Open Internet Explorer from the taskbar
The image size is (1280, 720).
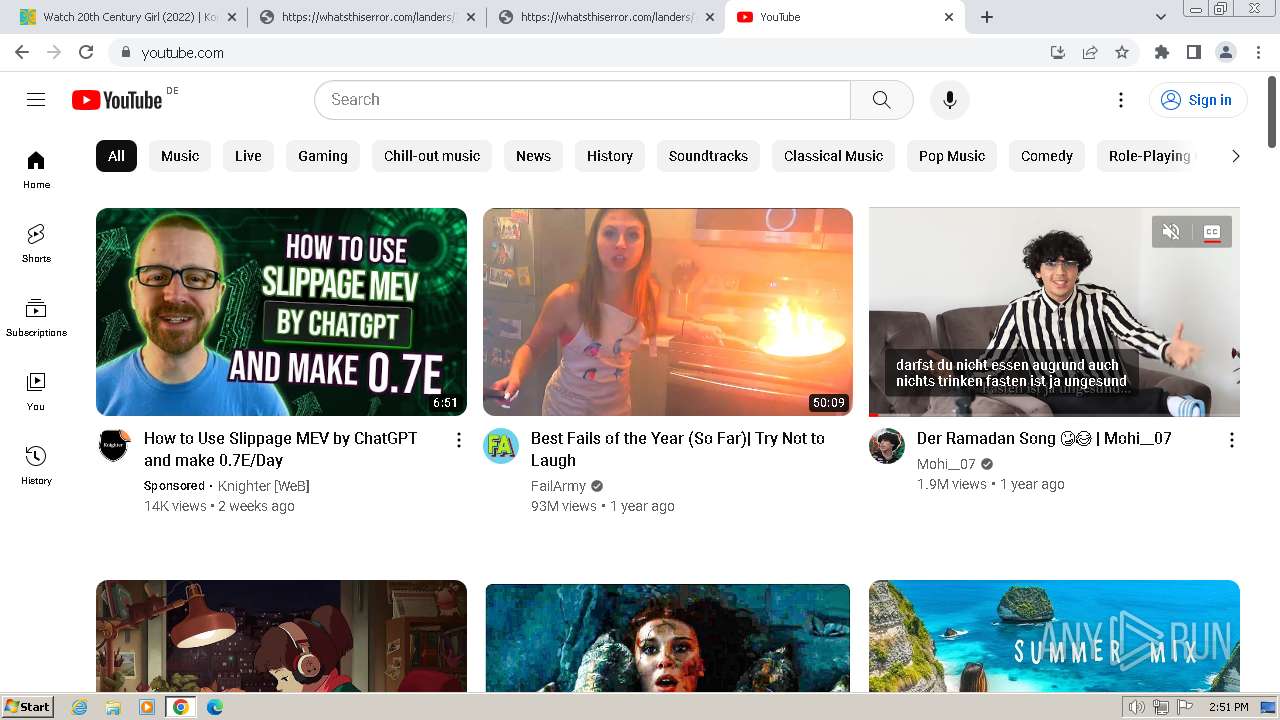[80, 707]
